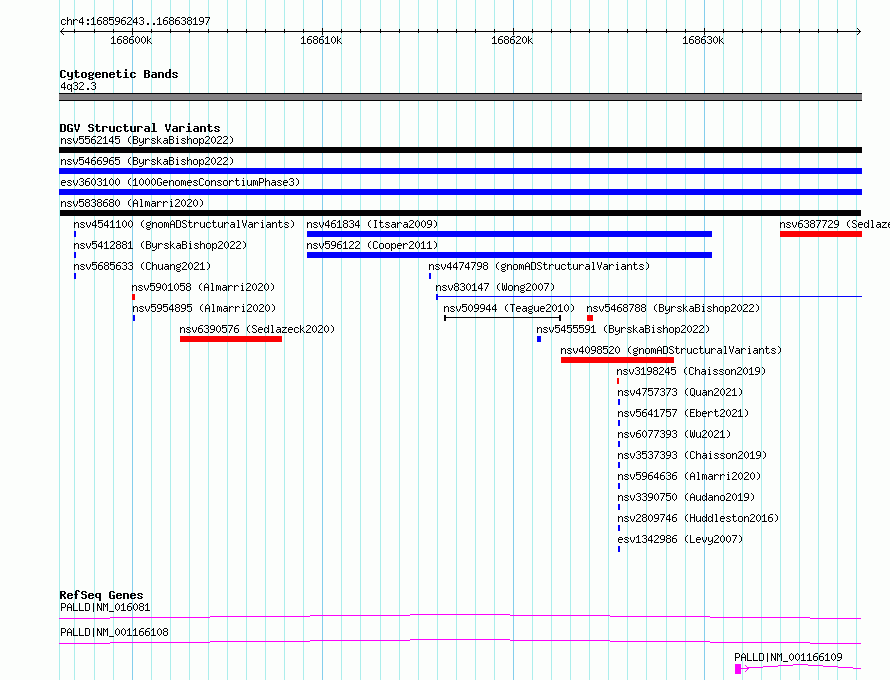Open nsv2809746 (Huddleston2016) label
The height and width of the screenshot is (680, 890).
(x=698, y=518)
